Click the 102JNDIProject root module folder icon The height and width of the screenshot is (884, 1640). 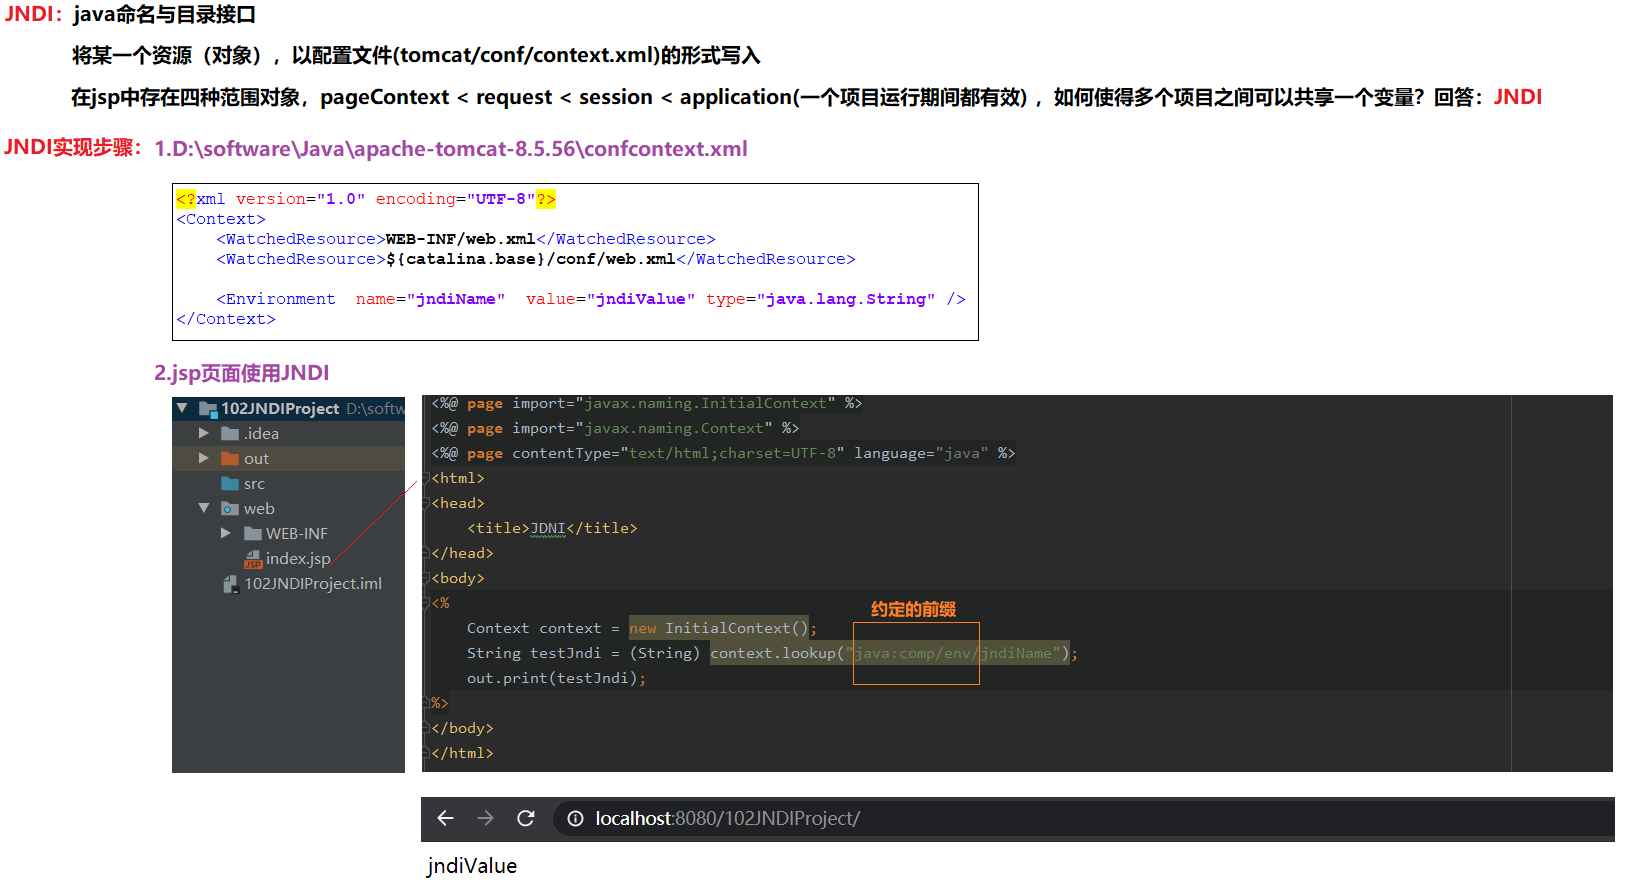208,409
